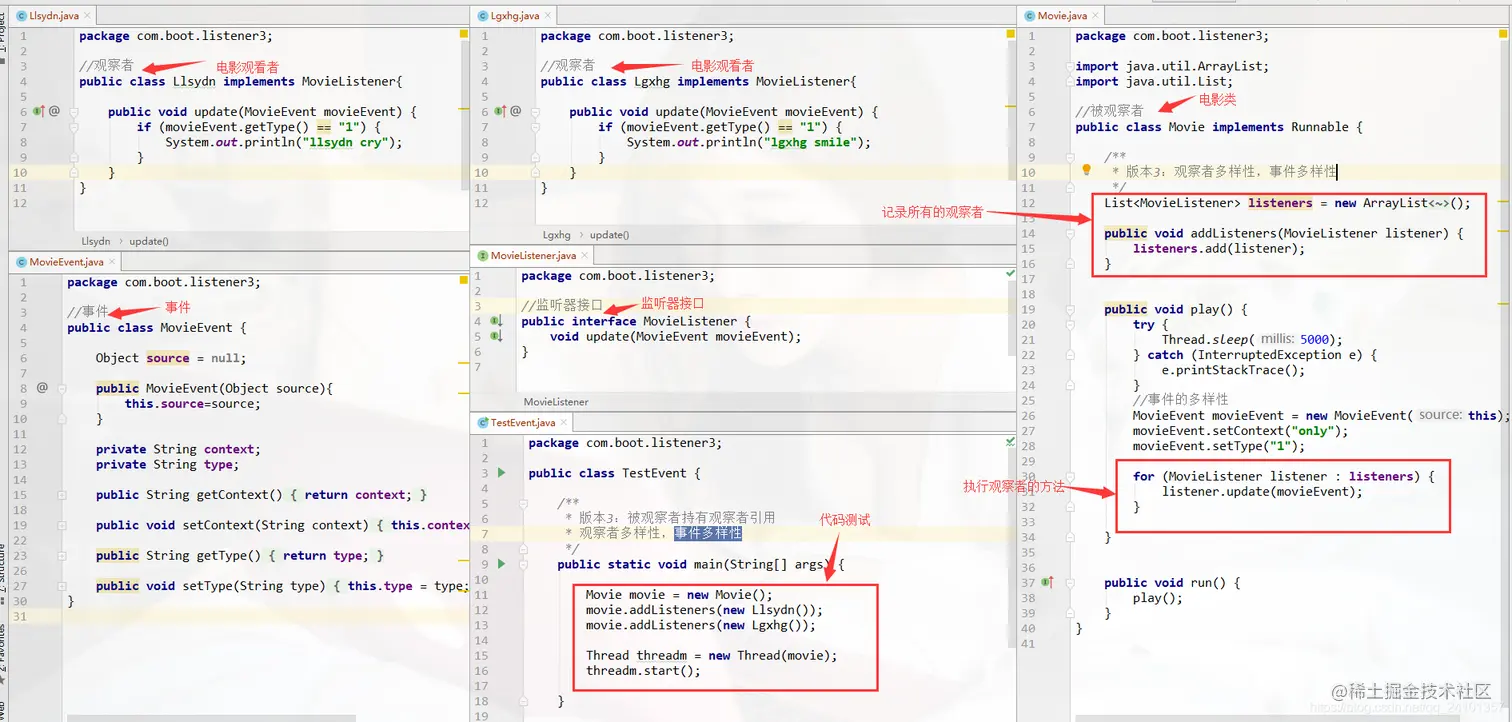This screenshot has width=1512, height=722.
Task: Collapse MovieEvent constructor fold marker
Action: click(x=62, y=388)
